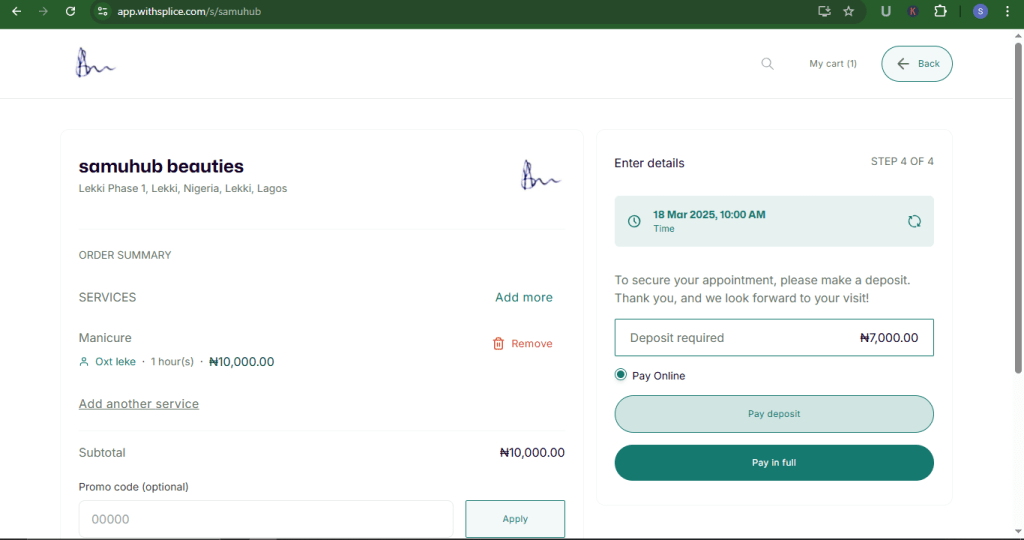
Task: Click the Subtotal amount ₦10,000.00
Action: 532,453
